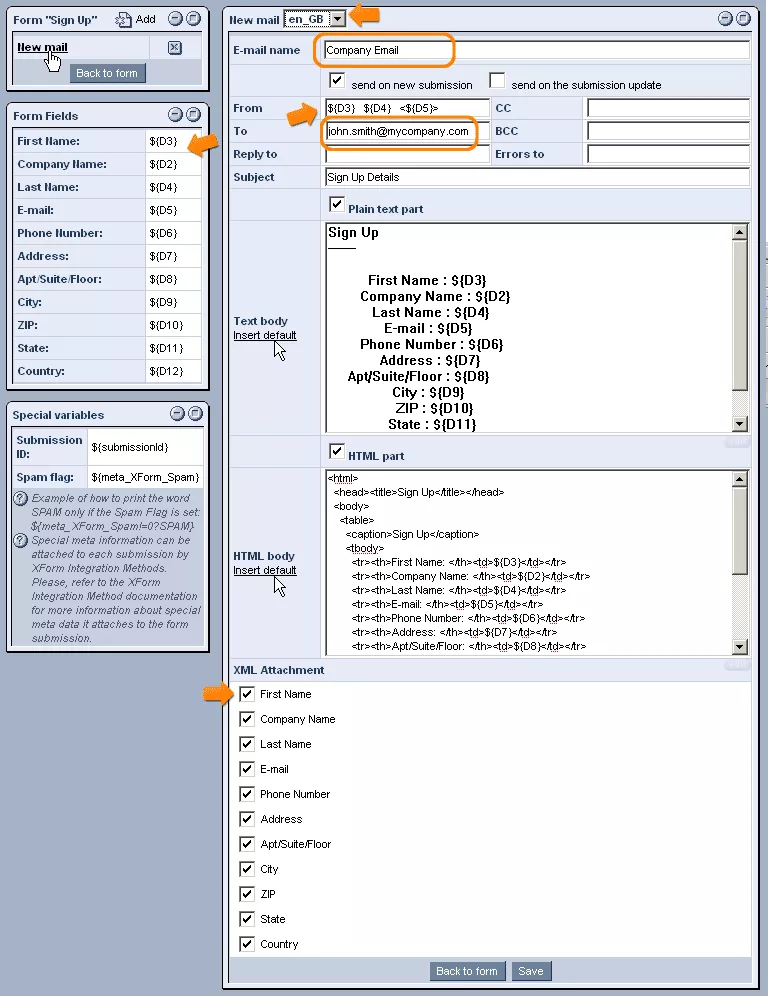Uncheck State in XML Attachment
This screenshot has width=768, height=996.
247,919
